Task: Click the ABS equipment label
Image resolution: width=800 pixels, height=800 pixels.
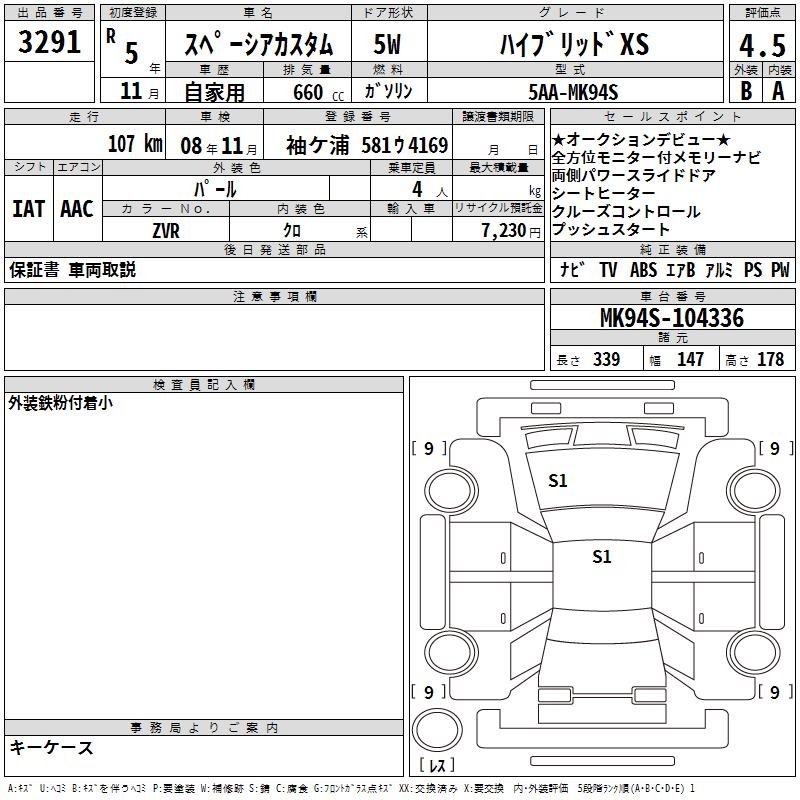Action: [643, 269]
